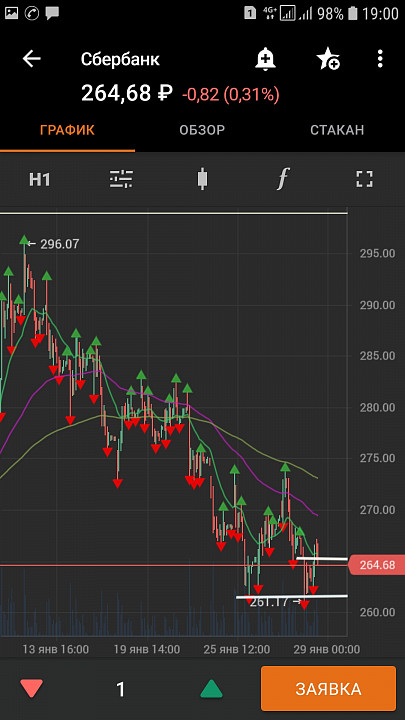Tap the 260.00 price axis label
The width and height of the screenshot is (405, 720).
377,612
